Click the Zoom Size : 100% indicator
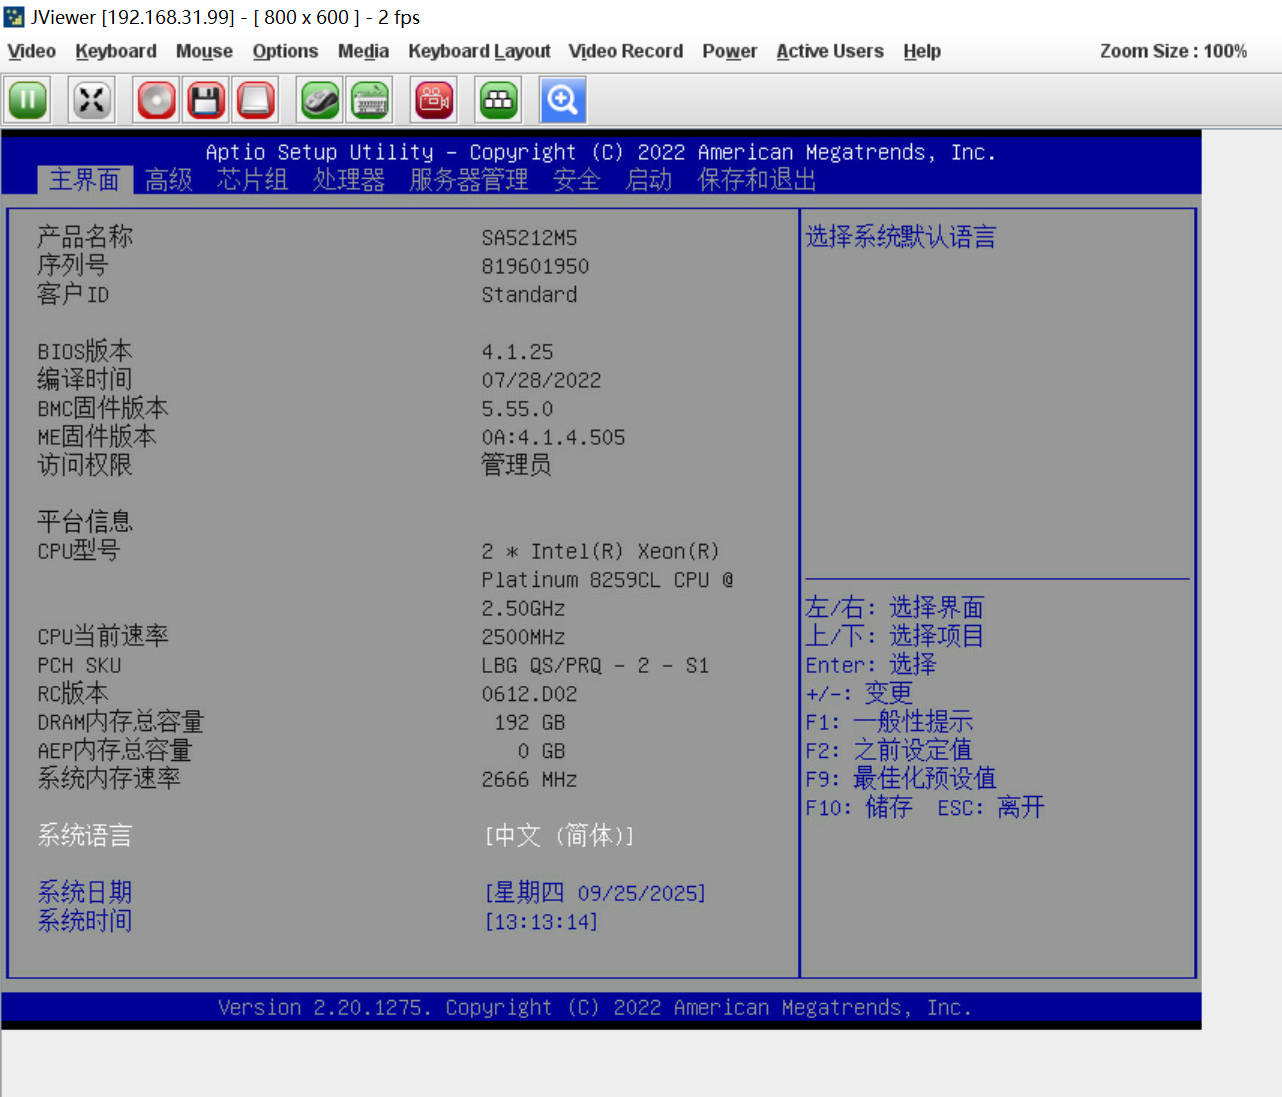 [x=1173, y=51]
